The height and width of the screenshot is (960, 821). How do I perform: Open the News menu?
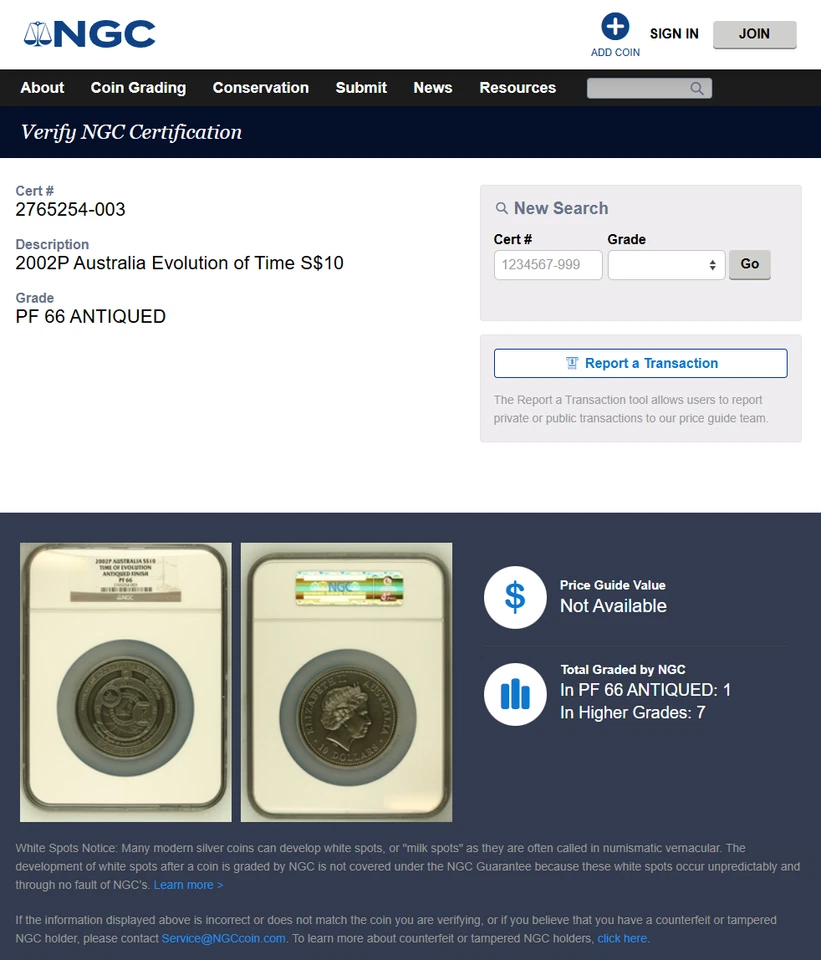coord(433,88)
